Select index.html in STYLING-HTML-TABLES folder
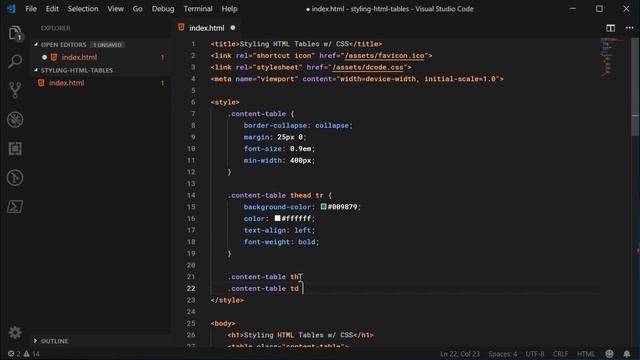The width and height of the screenshot is (640, 360). coord(67,83)
